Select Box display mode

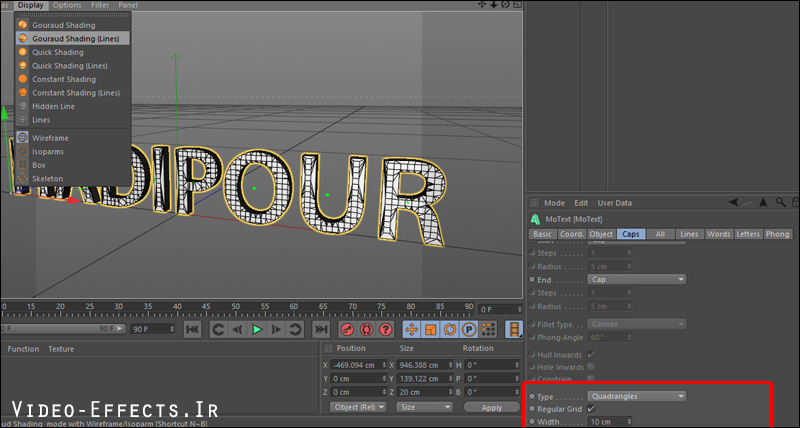pos(72,165)
